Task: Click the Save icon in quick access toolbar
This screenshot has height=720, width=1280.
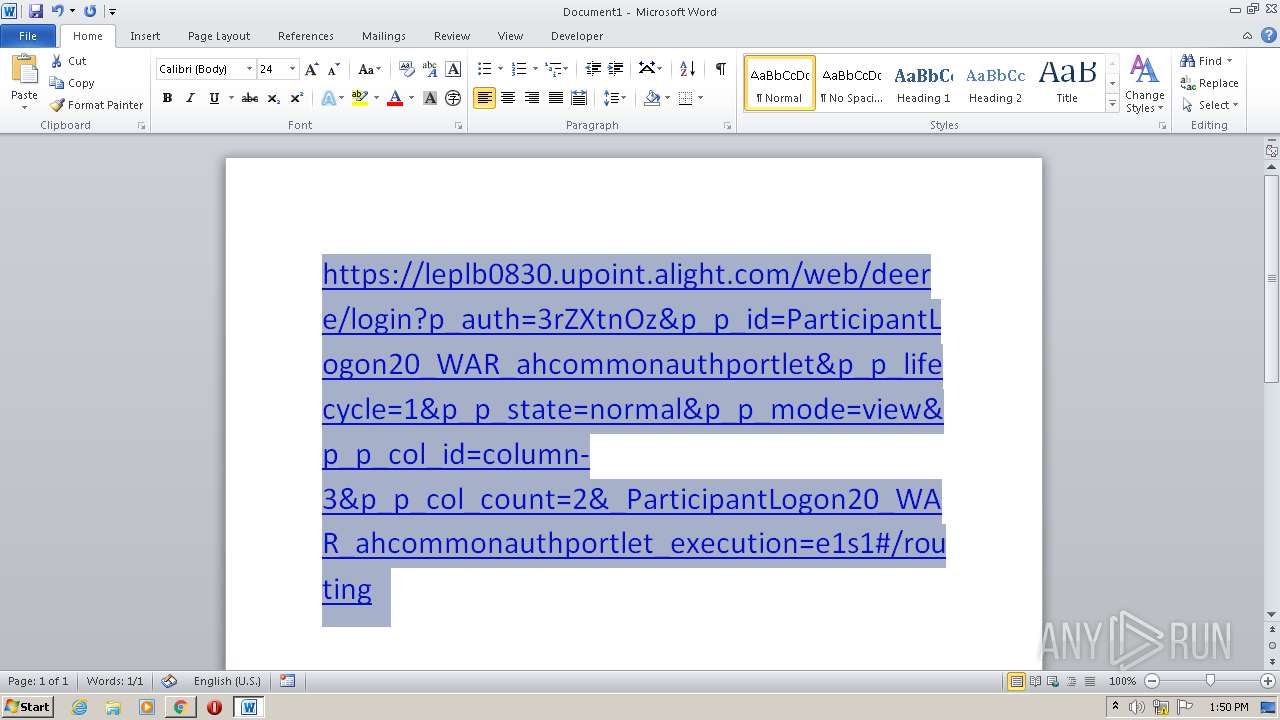Action: click(36, 11)
